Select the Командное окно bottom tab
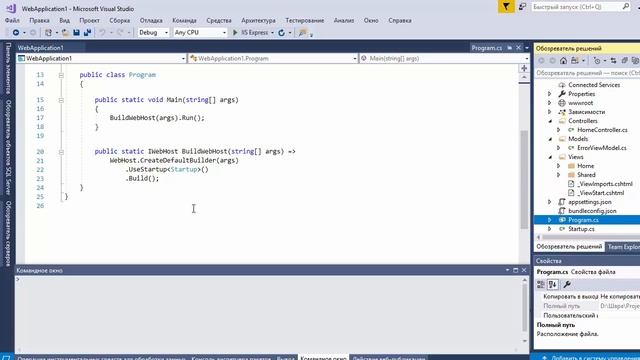640x360 pixels. [x=324, y=358]
